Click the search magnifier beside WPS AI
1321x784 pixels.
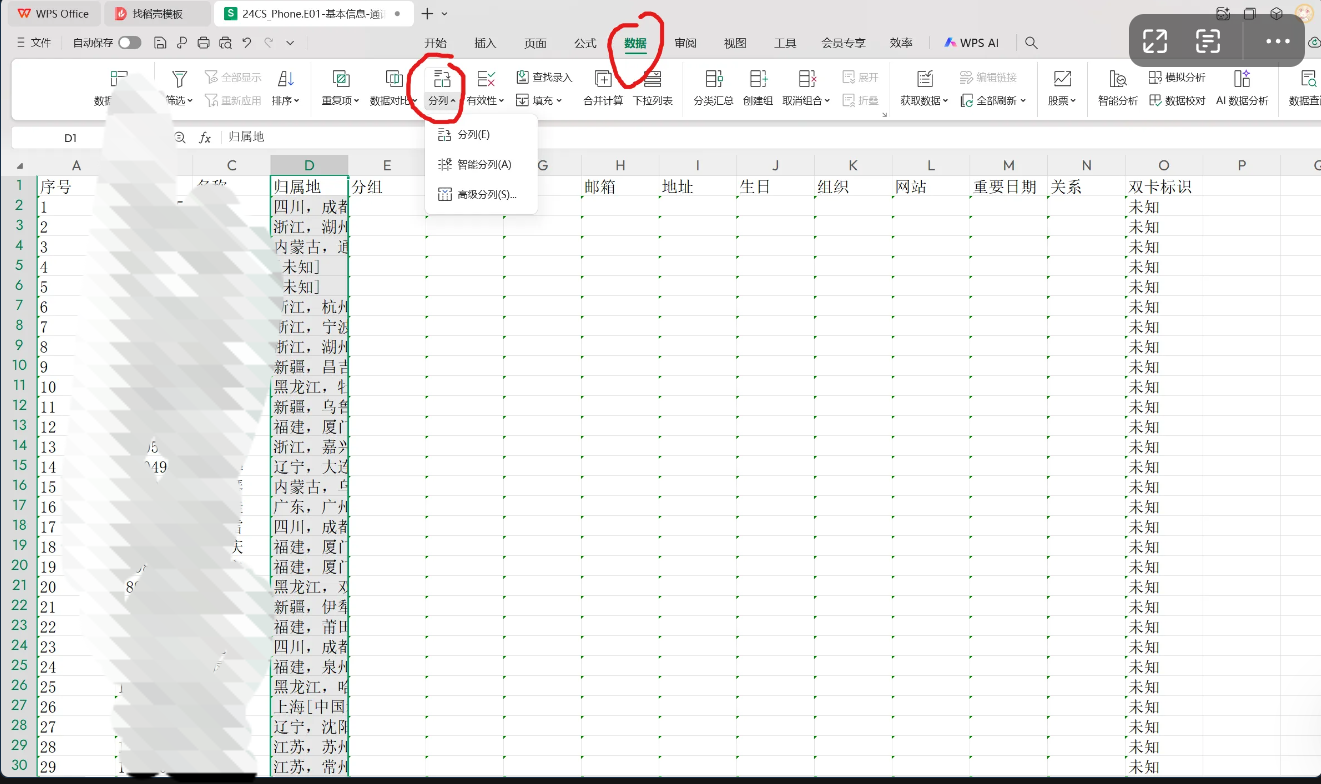(x=1031, y=43)
